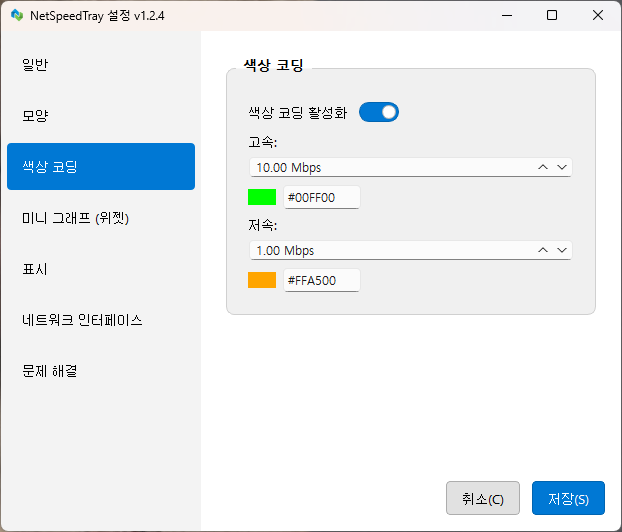Screen dimensions: 622x532
Task: Pick the green 고속 color swatch
Action: pyautogui.click(x=262, y=197)
